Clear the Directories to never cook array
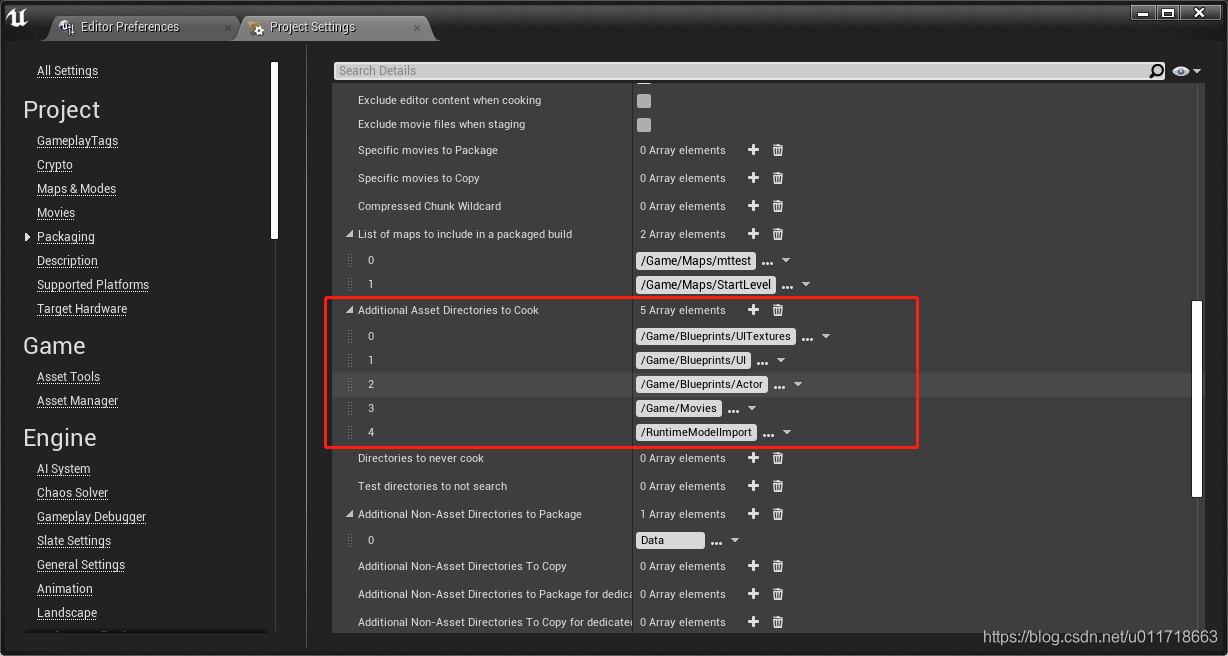 click(778, 458)
